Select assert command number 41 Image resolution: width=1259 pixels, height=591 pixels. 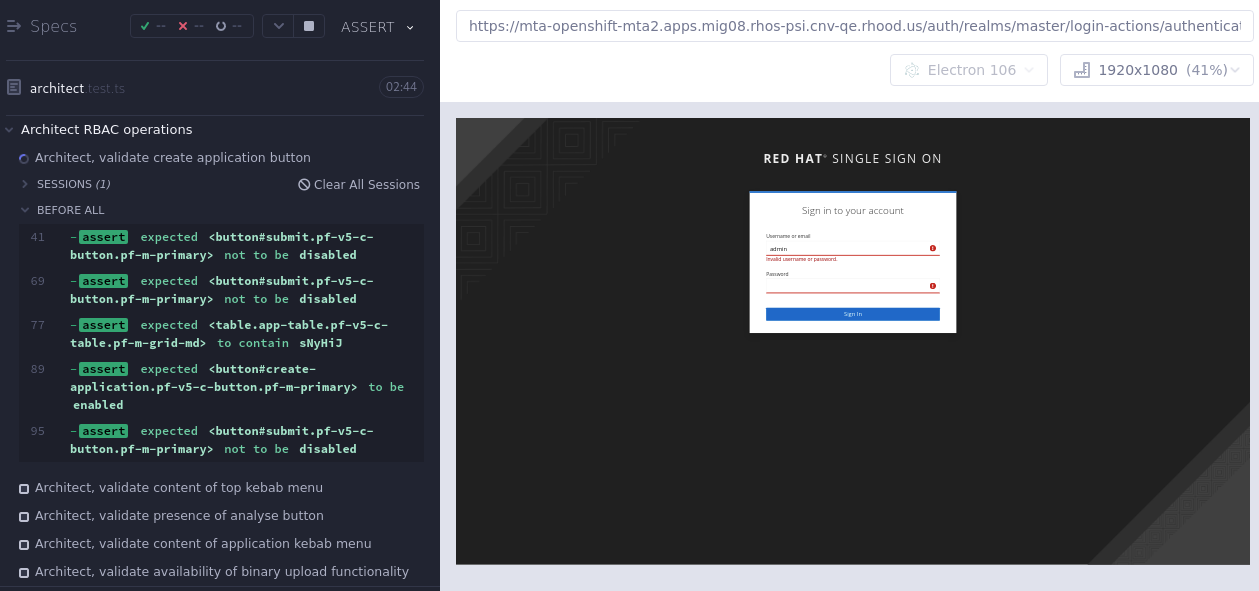click(222, 246)
